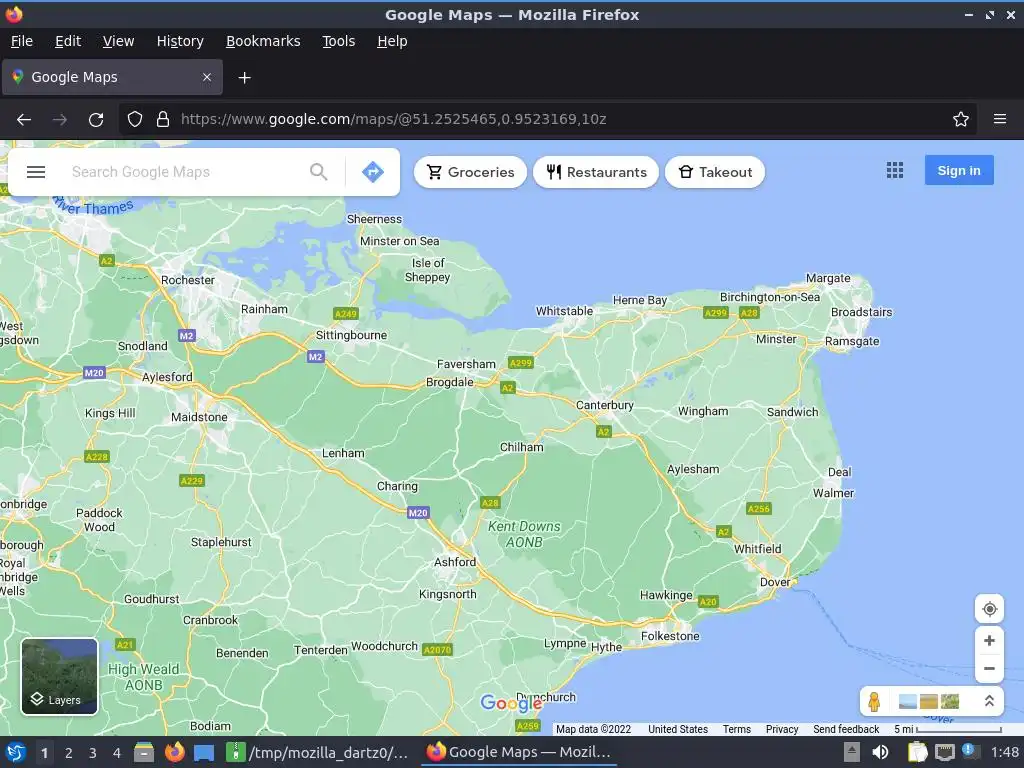Click the Search Google Maps field
The height and width of the screenshot is (768, 1024).
click(x=185, y=172)
